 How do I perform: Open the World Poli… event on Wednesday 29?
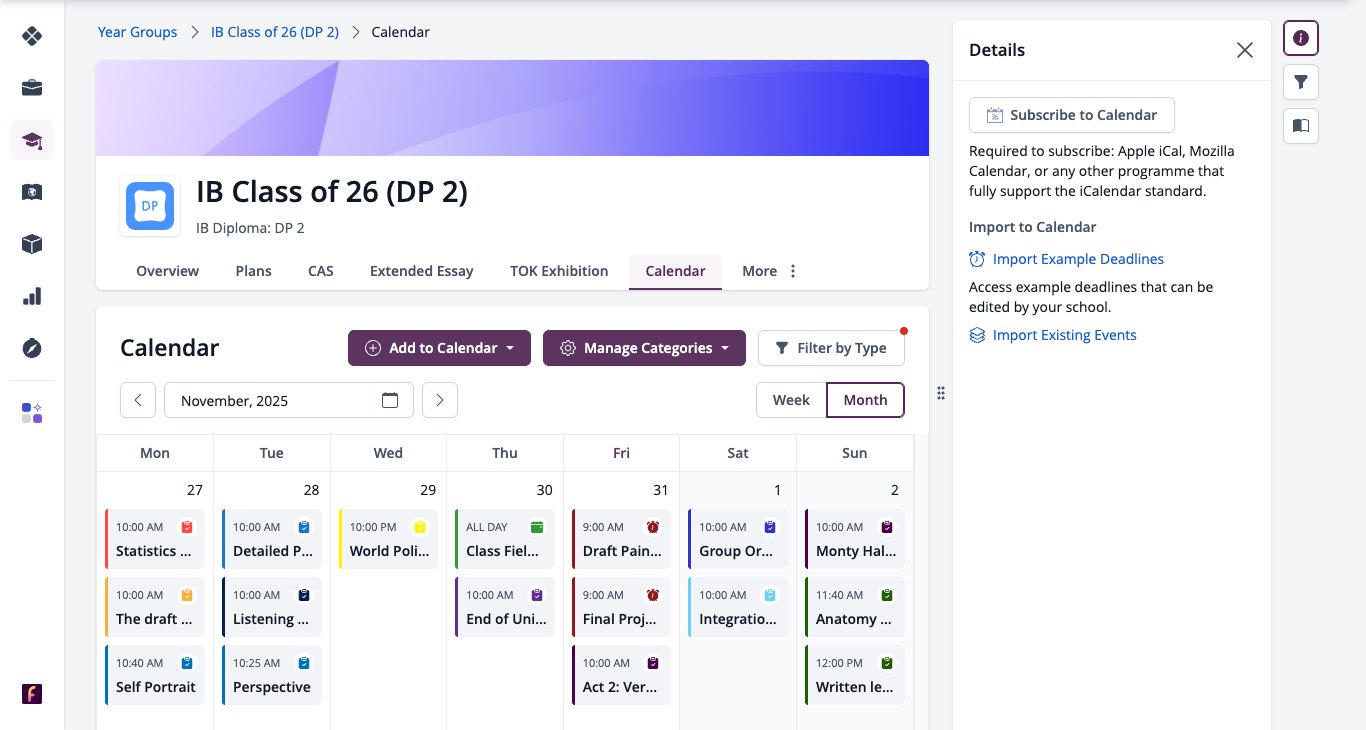[388, 539]
